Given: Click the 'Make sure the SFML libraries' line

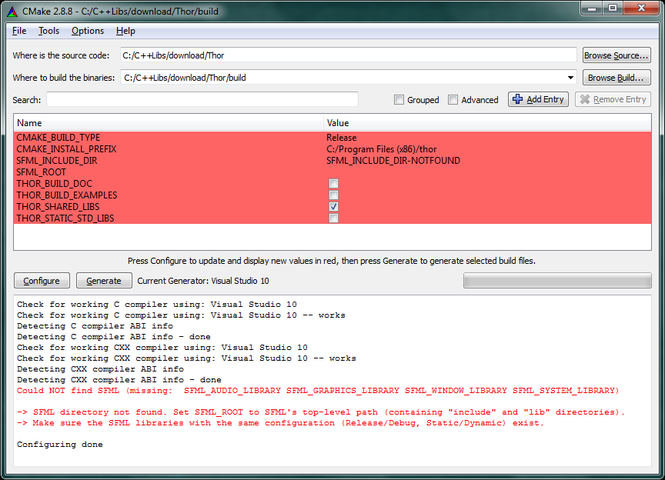Looking at the screenshot, I should tap(280, 423).
